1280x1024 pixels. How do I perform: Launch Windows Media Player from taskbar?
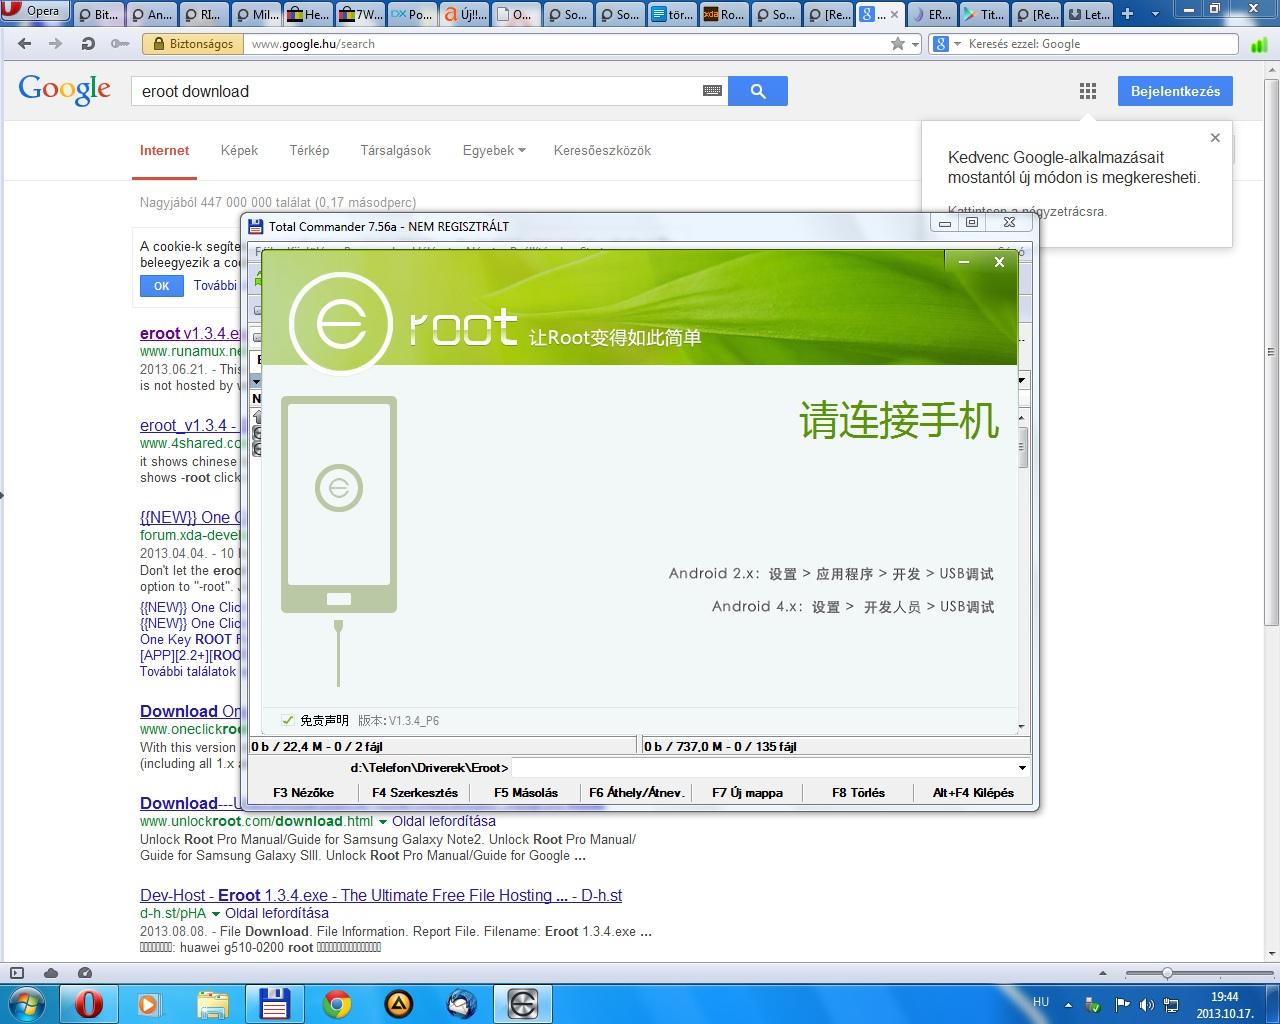click(150, 1004)
